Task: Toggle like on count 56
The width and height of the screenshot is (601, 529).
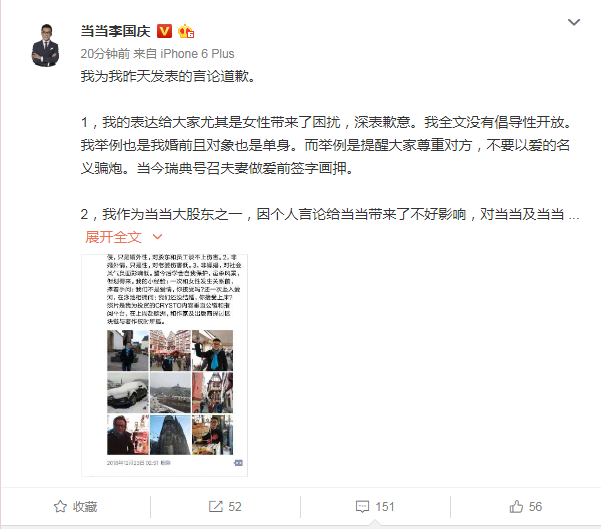Action: (525, 506)
